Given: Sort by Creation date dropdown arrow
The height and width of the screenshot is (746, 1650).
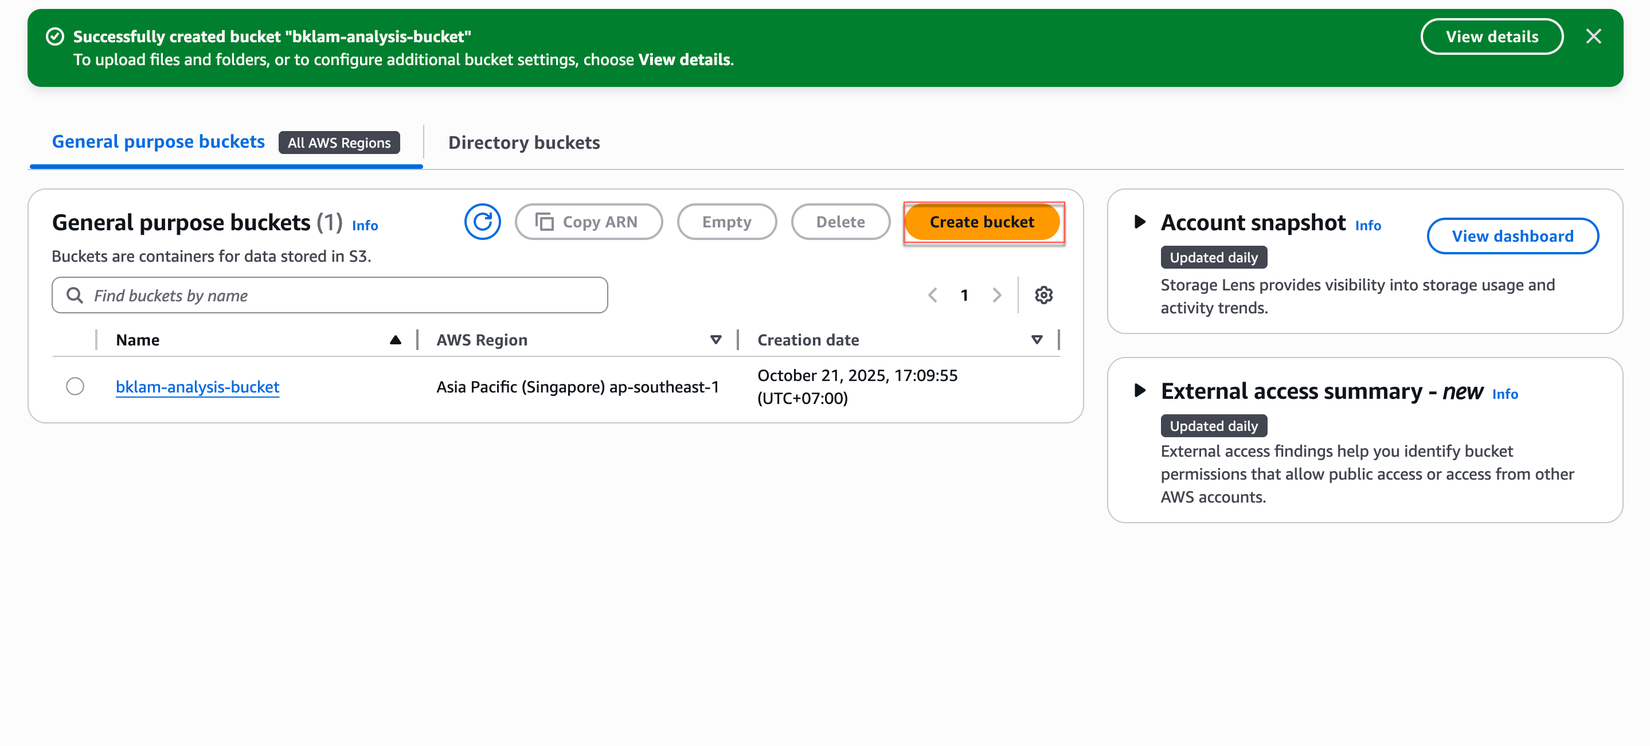Looking at the screenshot, I should pyautogui.click(x=1036, y=340).
